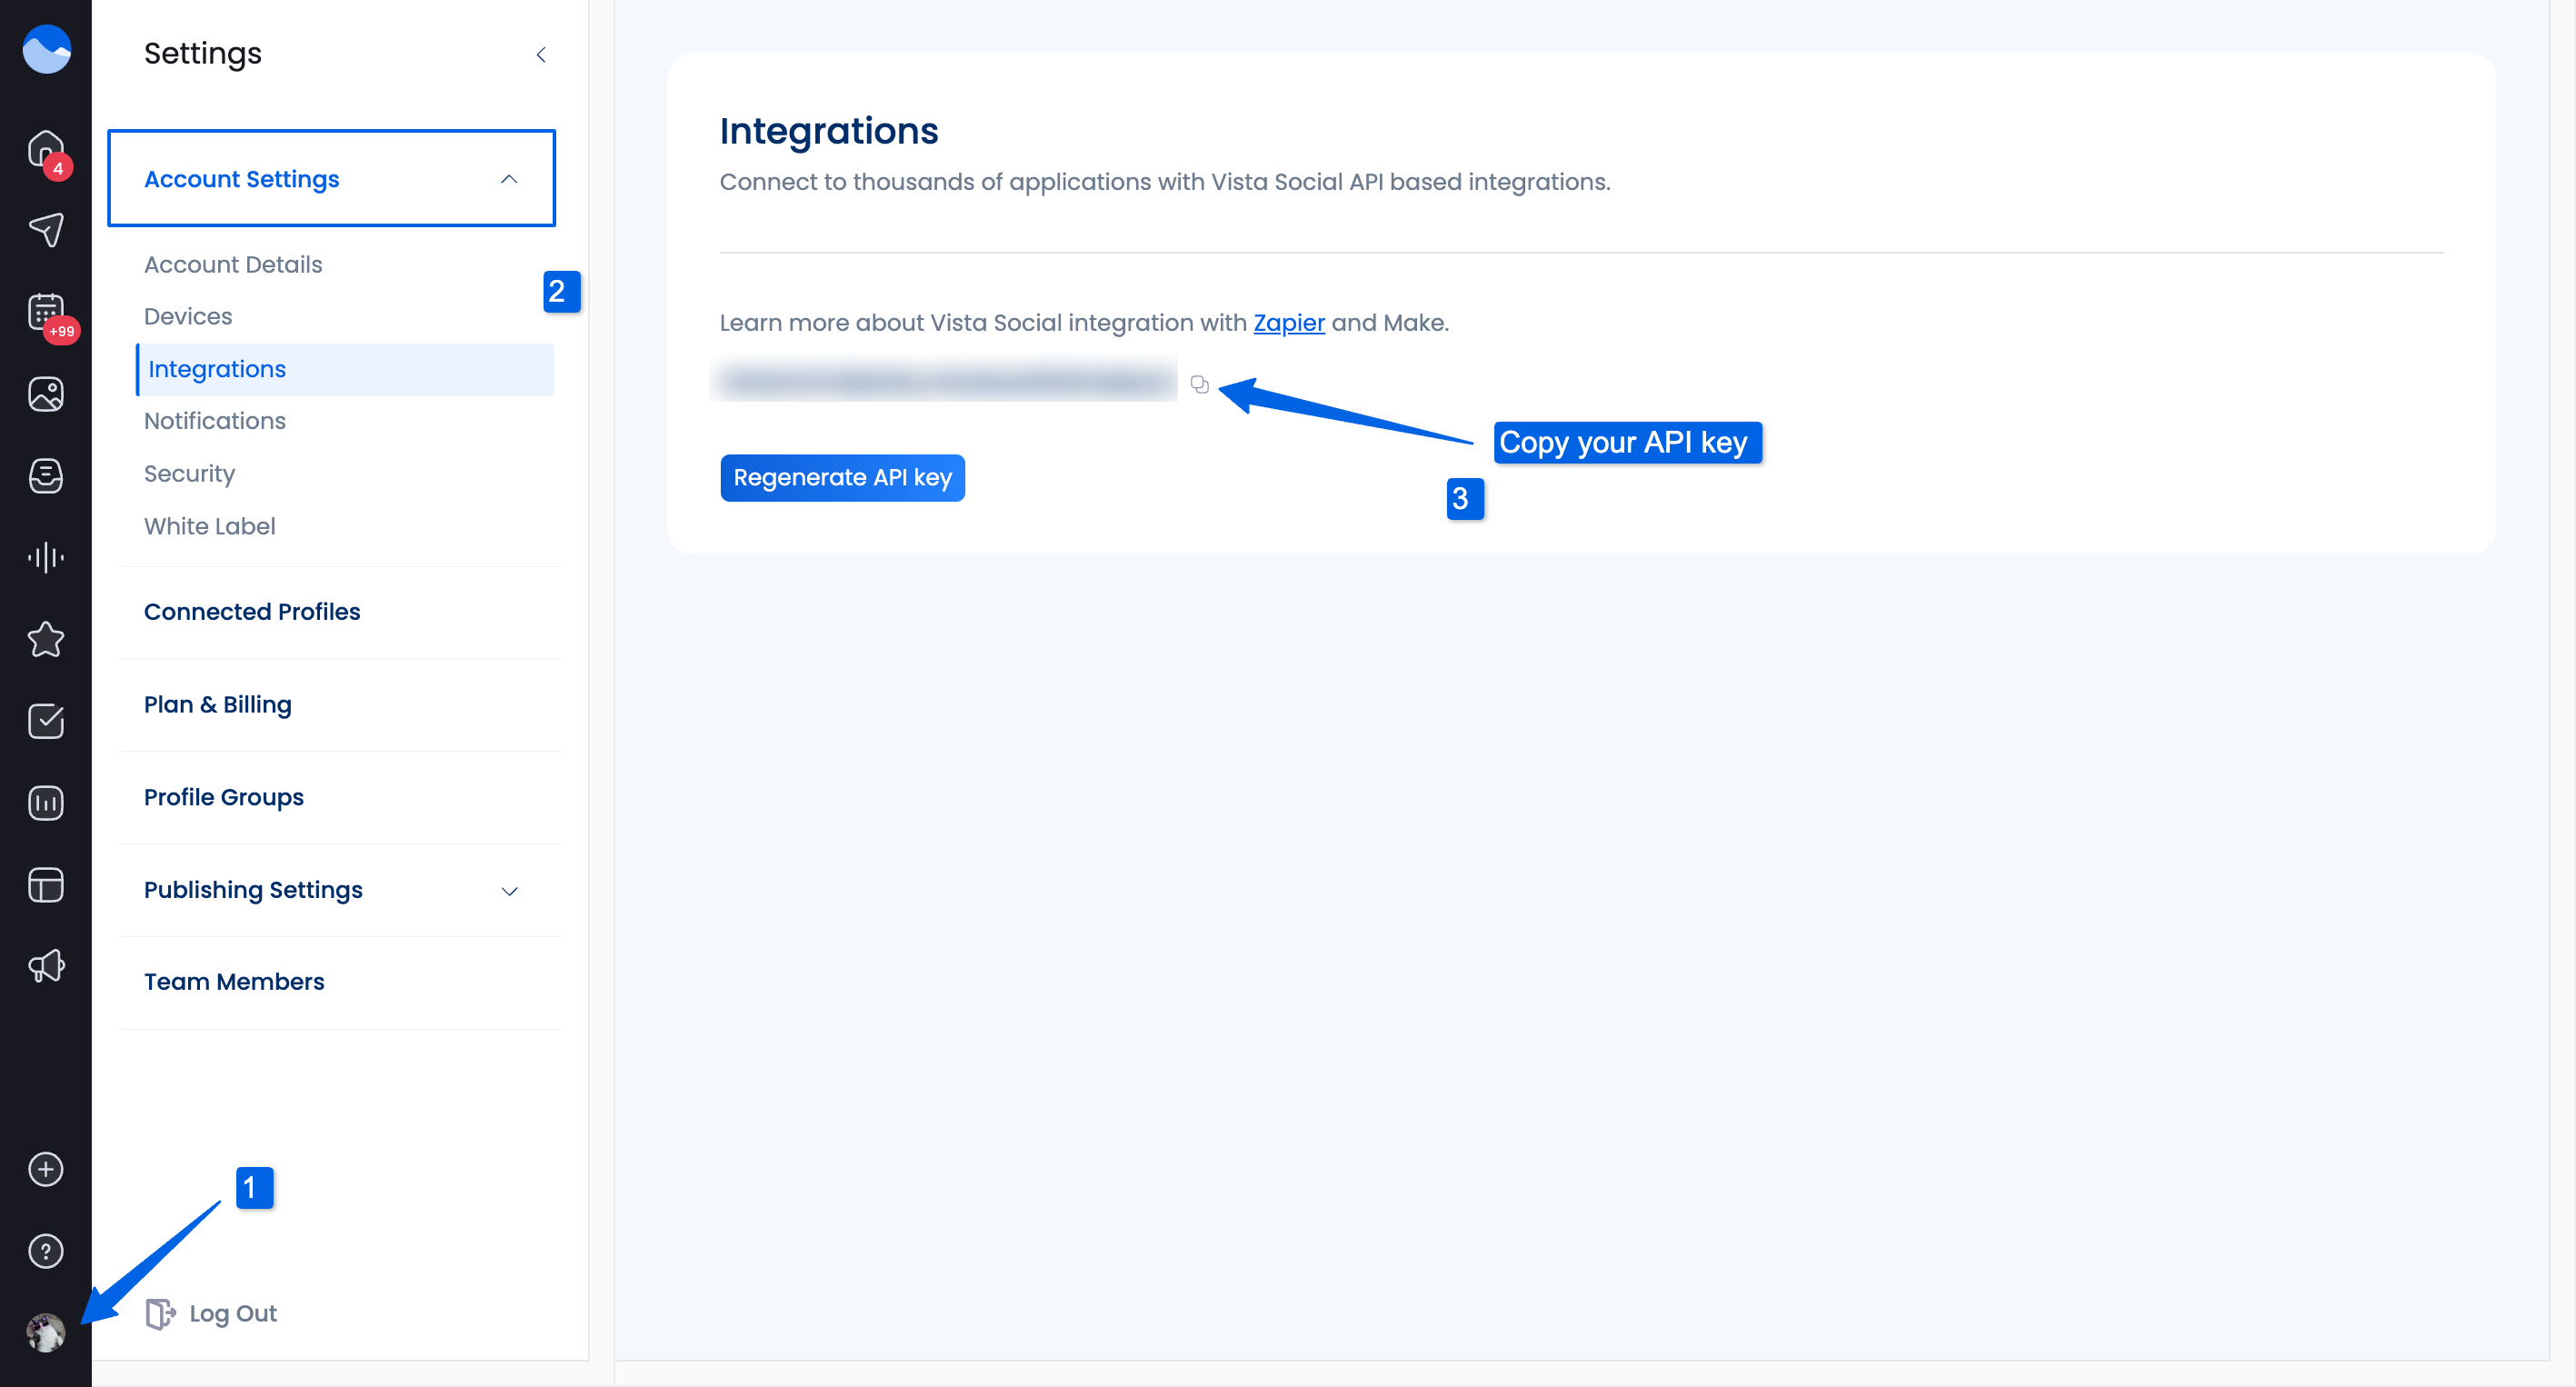This screenshot has height=1387, width=2576.
Task: Open Connected Profiles settings
Action: (252, 612)
